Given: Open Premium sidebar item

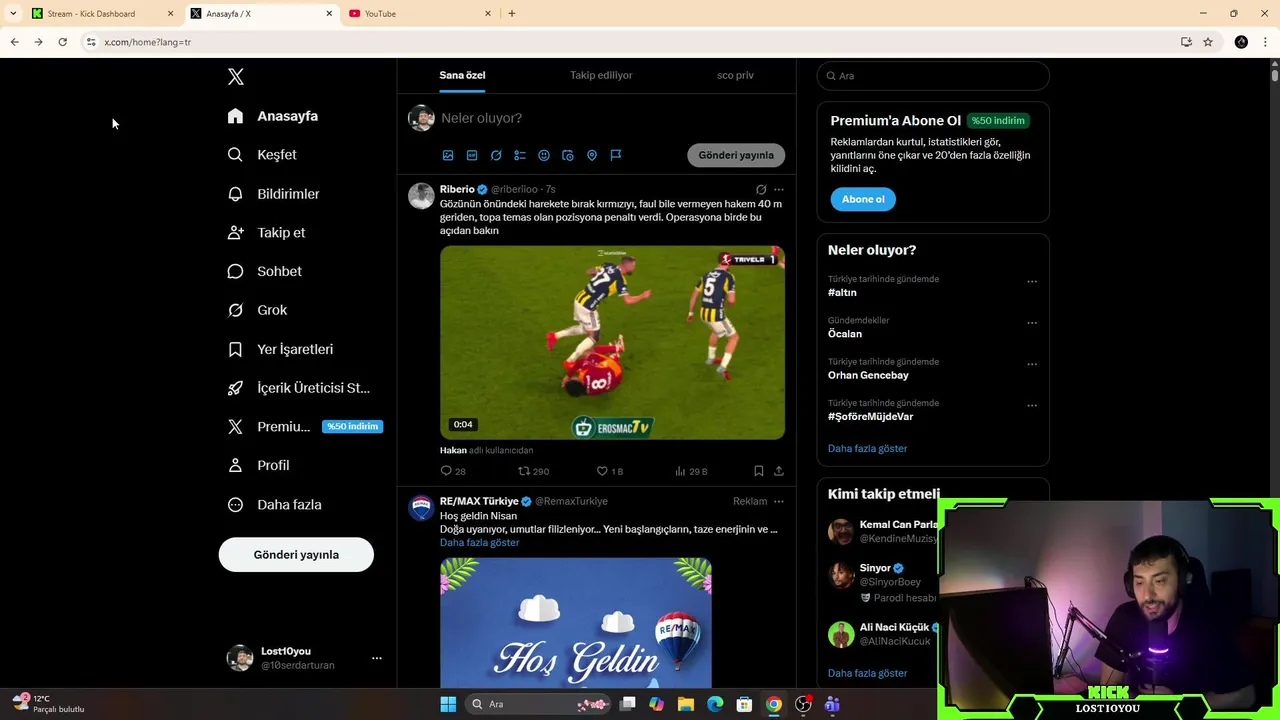Looking at the screenshot, I should [305, 427].
